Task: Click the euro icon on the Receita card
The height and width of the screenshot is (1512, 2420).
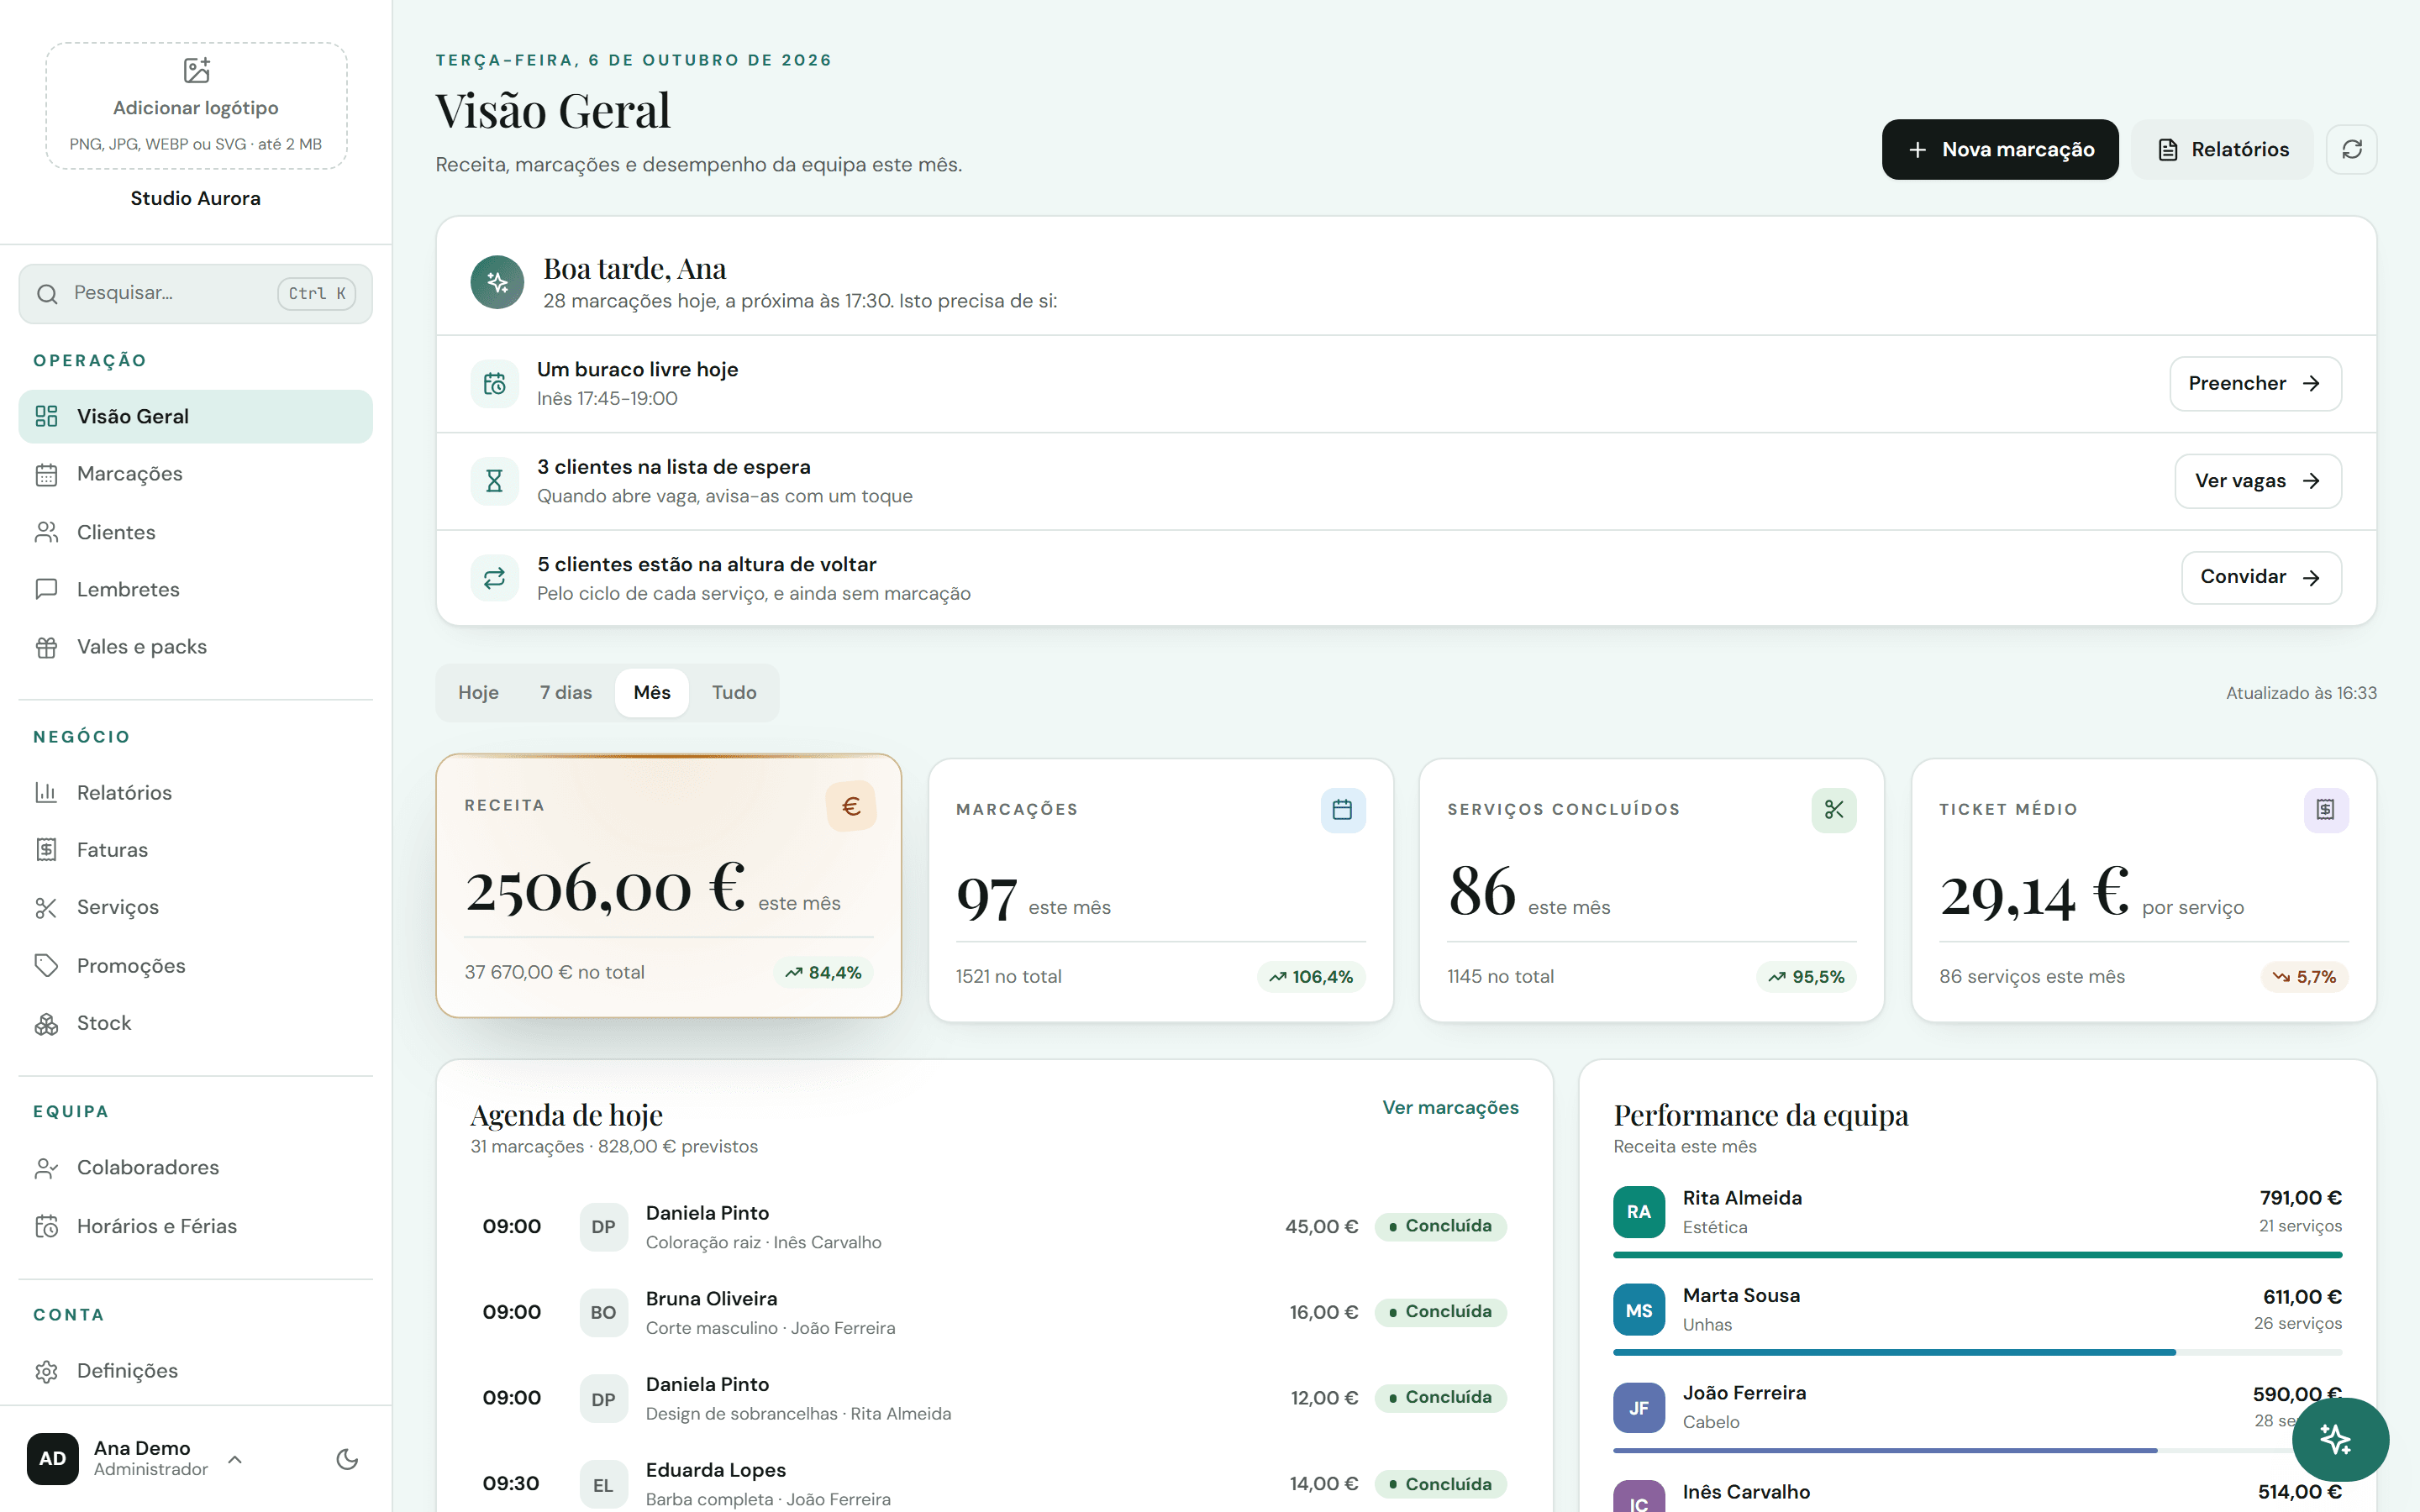Action: (x=851, y=806)
